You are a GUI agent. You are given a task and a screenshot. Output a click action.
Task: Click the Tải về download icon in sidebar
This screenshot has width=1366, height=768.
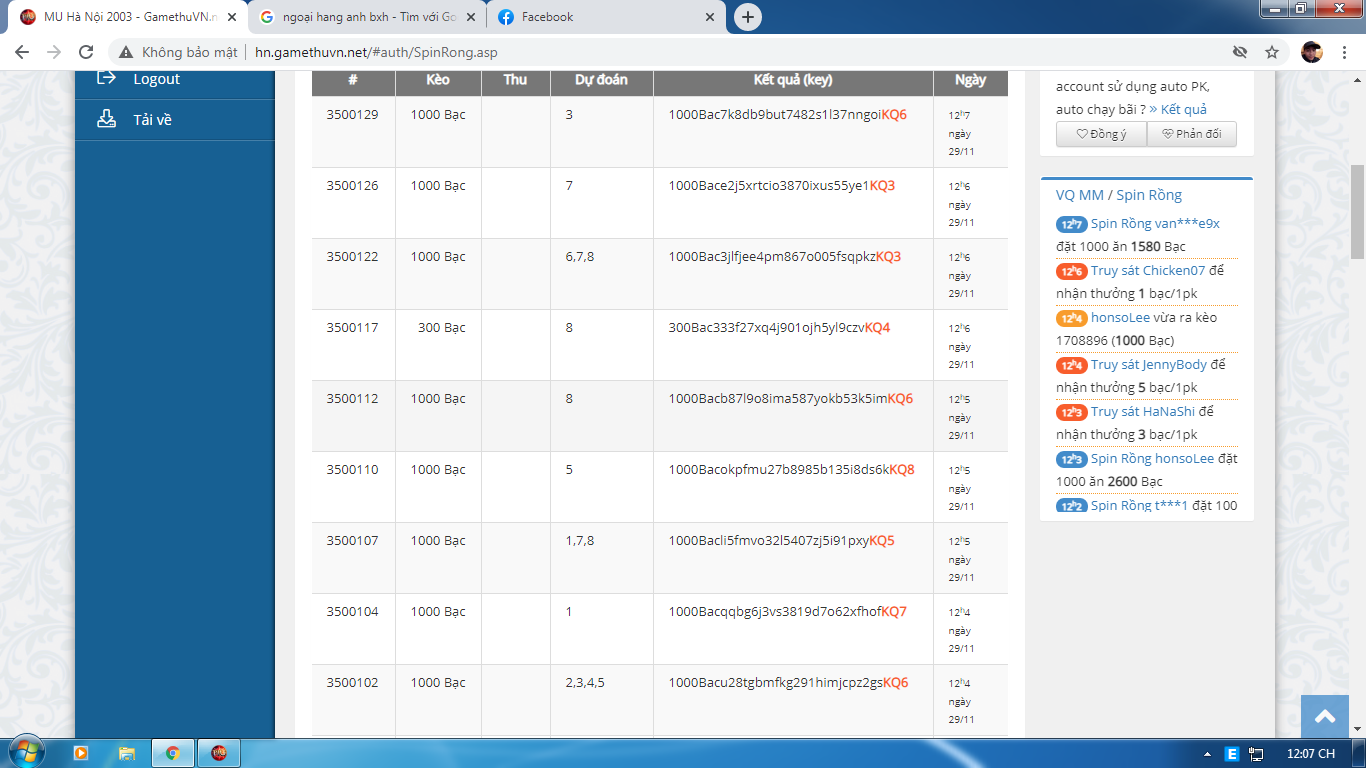106,119
